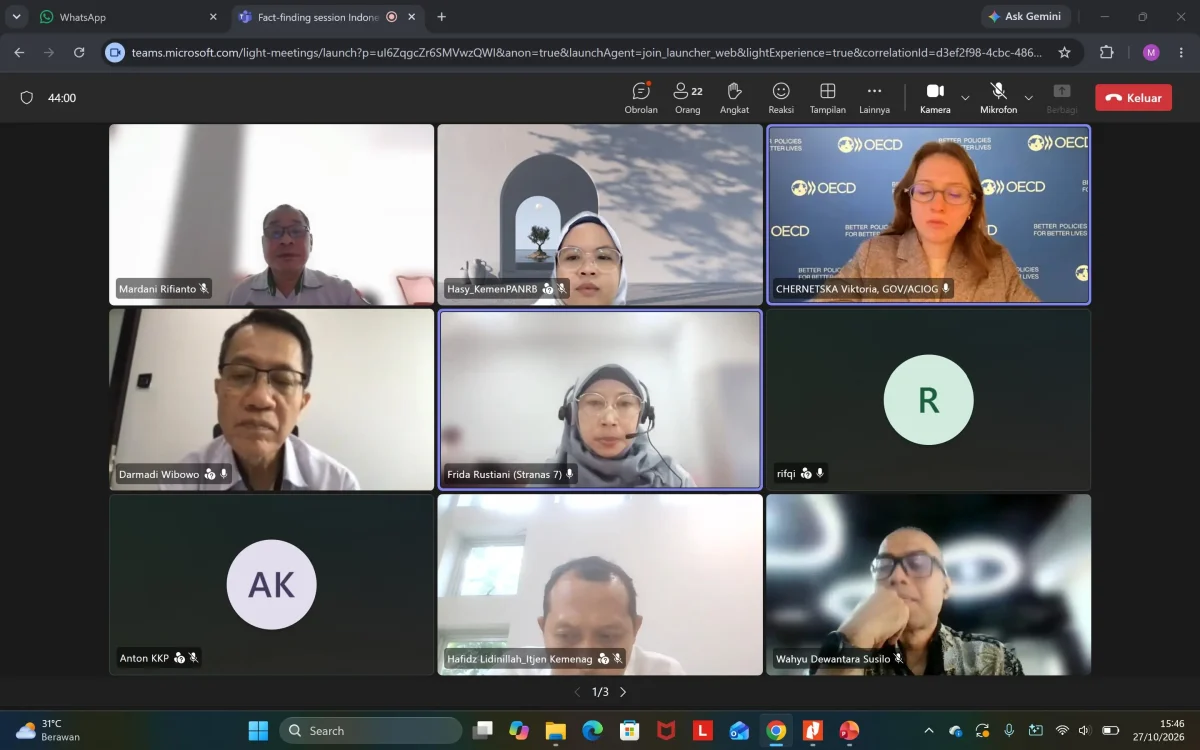Go back in the browser
Viewport: 1200px width, 750px height.
(x=19, y=52)
